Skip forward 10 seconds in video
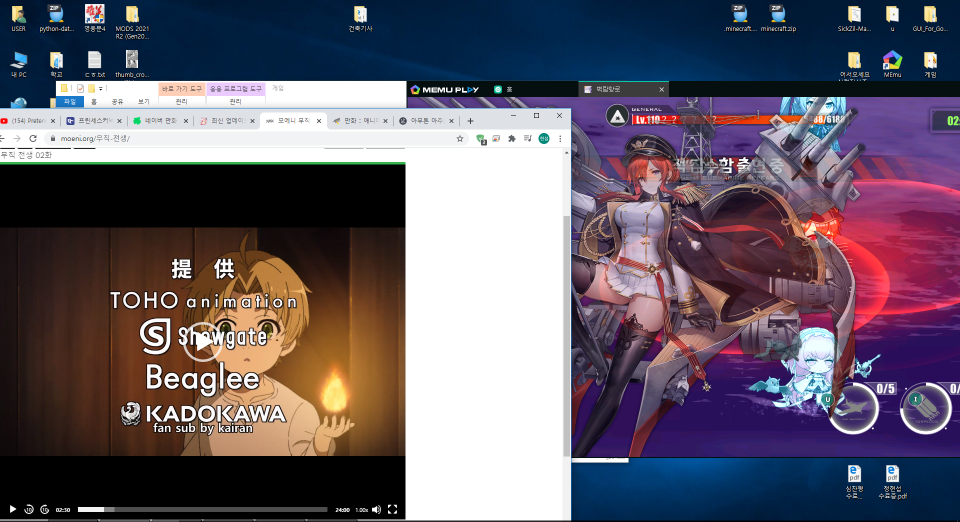This screenshot has width=960, height=522. click(x=44, y=510)
